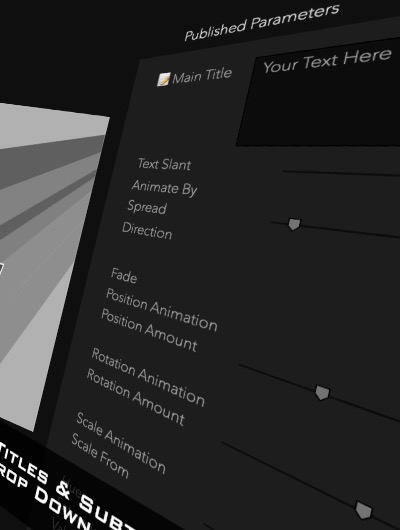Click the Position Animation label
This screenshot has height=530, width=400.
pyautogui.click(x=162, y=309)
